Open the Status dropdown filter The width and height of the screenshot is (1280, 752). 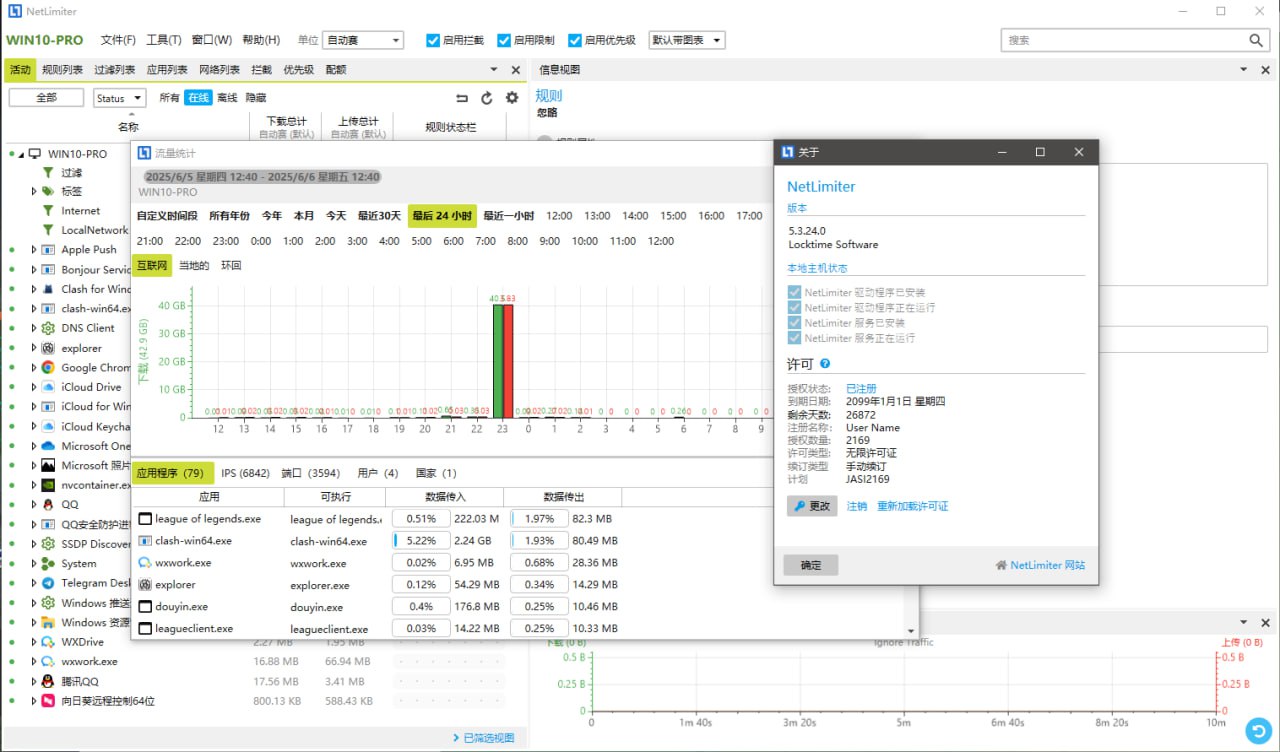[119, 98]
